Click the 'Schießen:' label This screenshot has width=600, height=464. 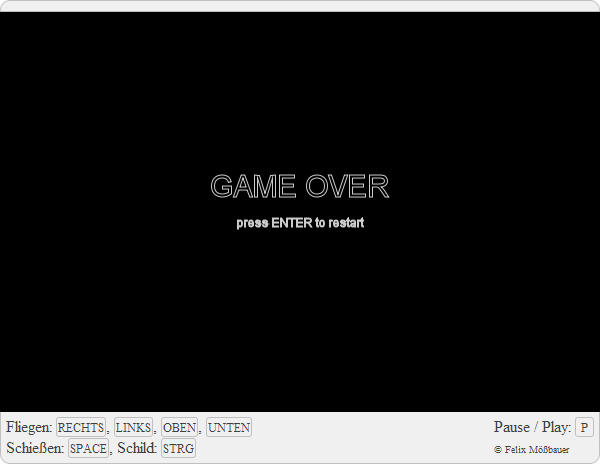pyautogui.click(x=35, y=448)
